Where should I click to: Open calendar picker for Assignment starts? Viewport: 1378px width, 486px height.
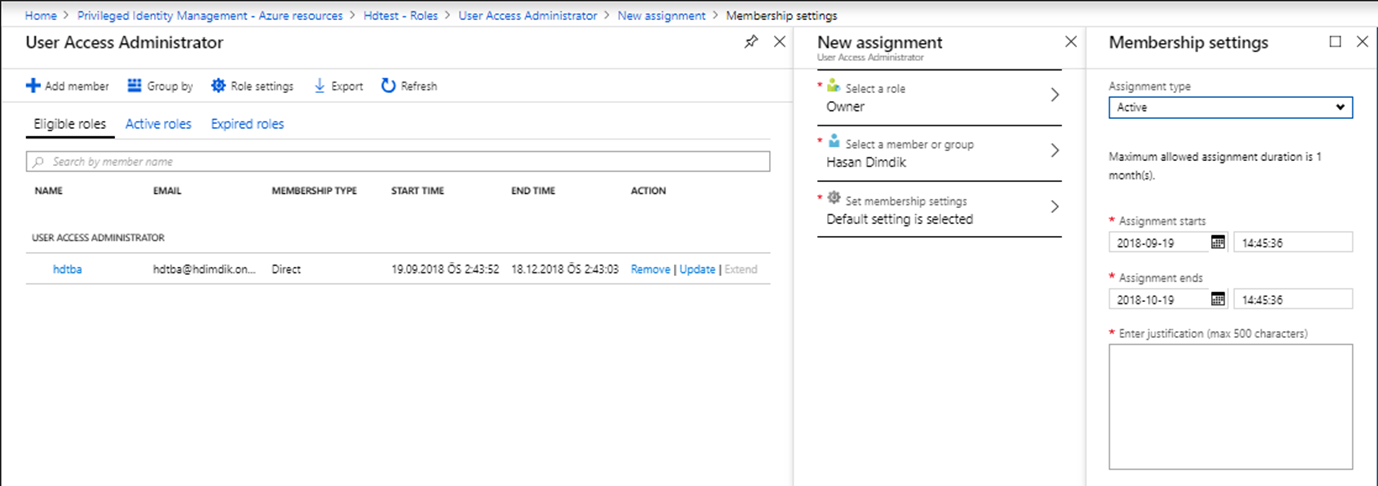click(x=1218, y=242)
